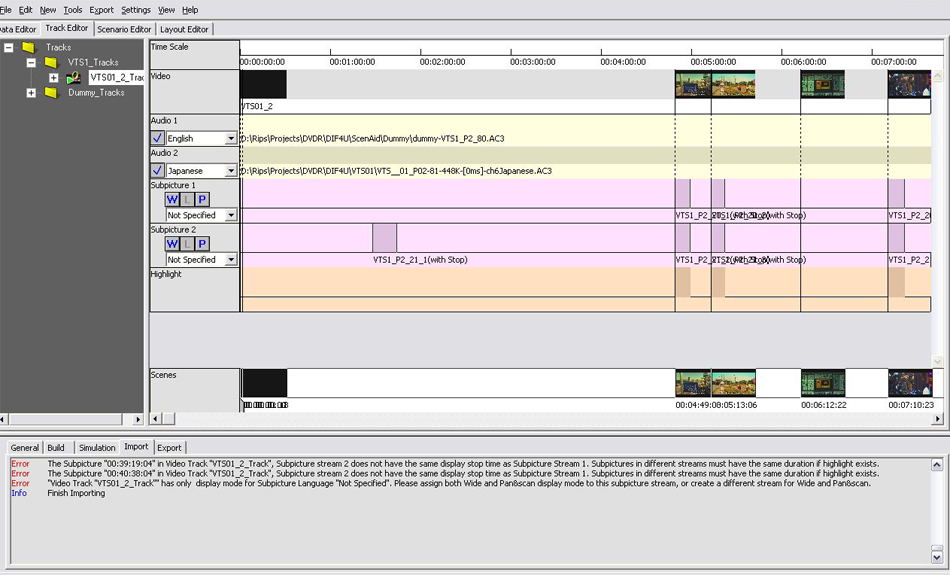
Task: Click the Letterbox (L) button for Subpicture 1
Action: point(187,200)
